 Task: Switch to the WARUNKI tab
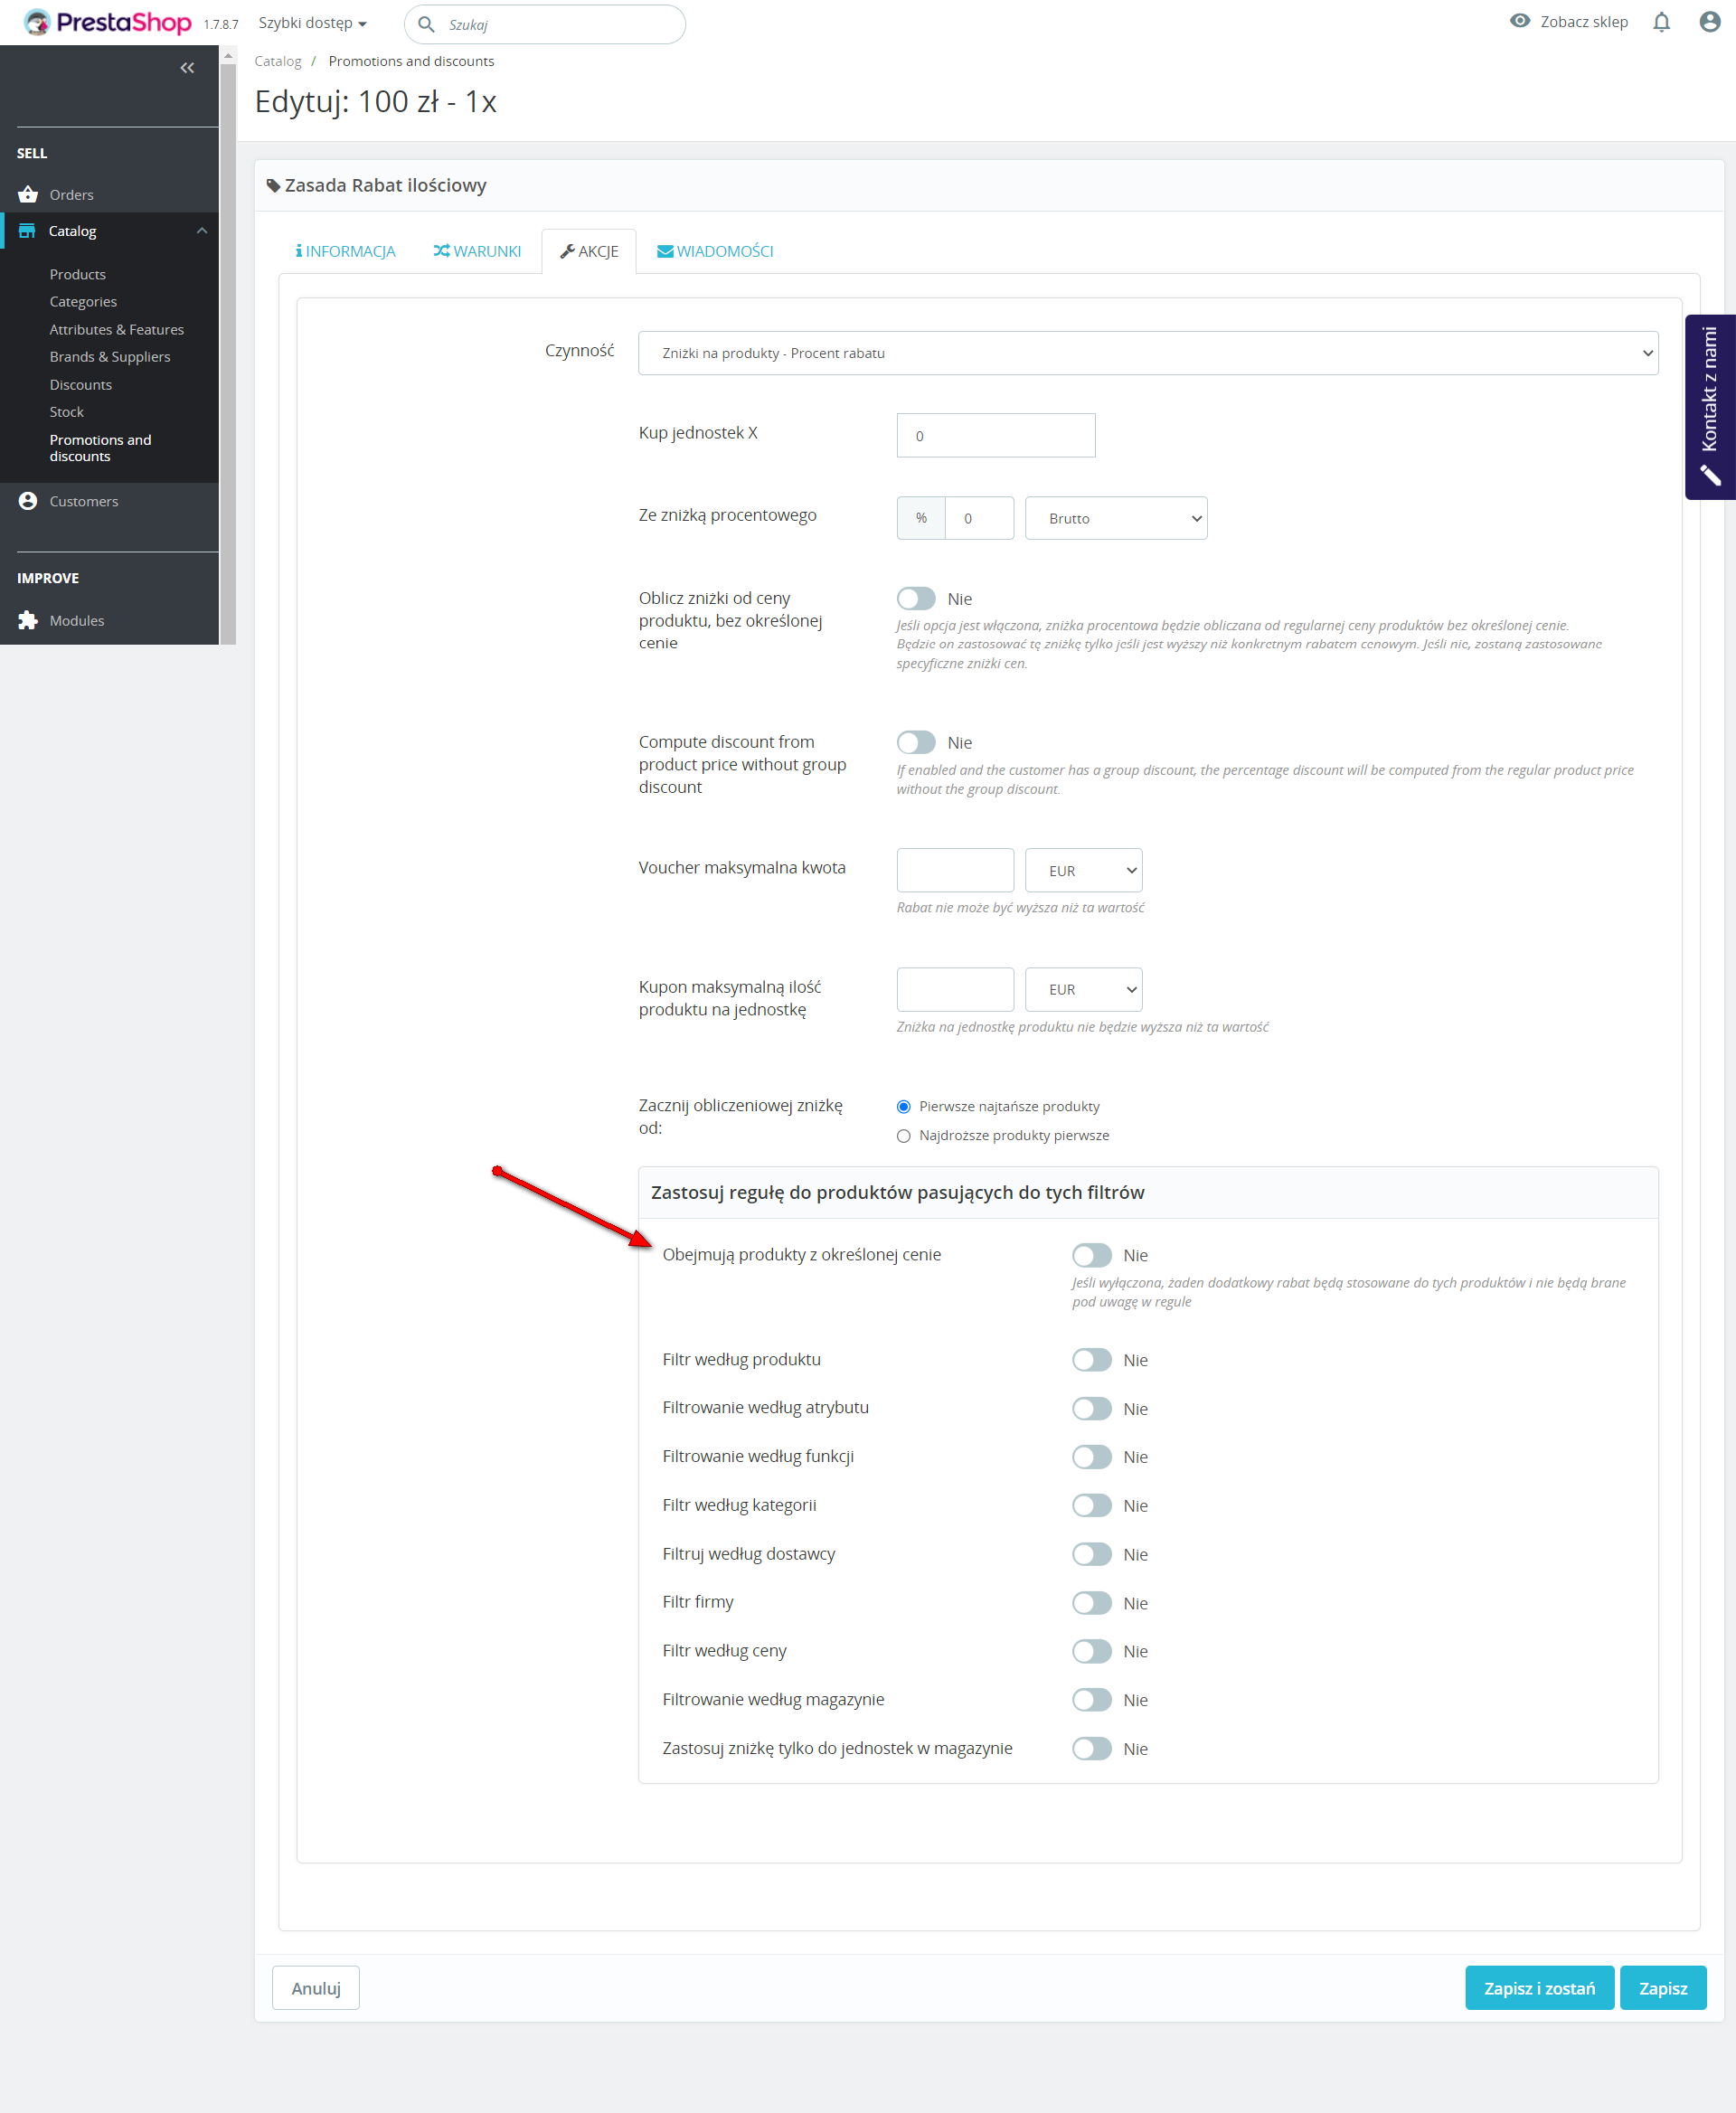click(477, 251)
